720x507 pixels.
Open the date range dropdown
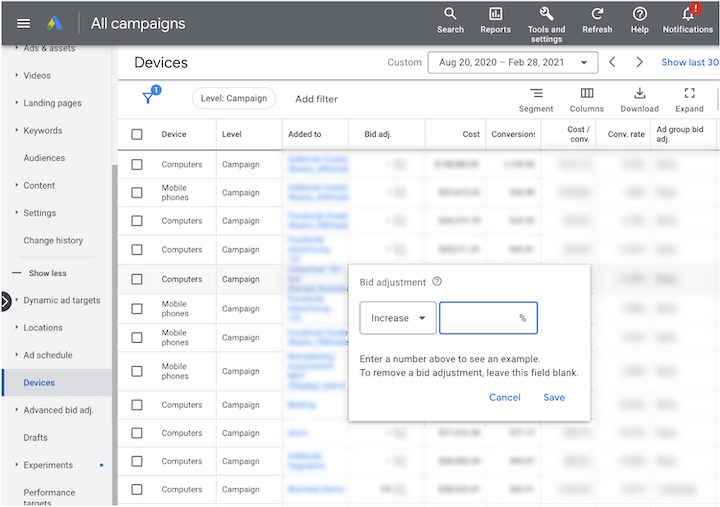click(x=512, y=62)
